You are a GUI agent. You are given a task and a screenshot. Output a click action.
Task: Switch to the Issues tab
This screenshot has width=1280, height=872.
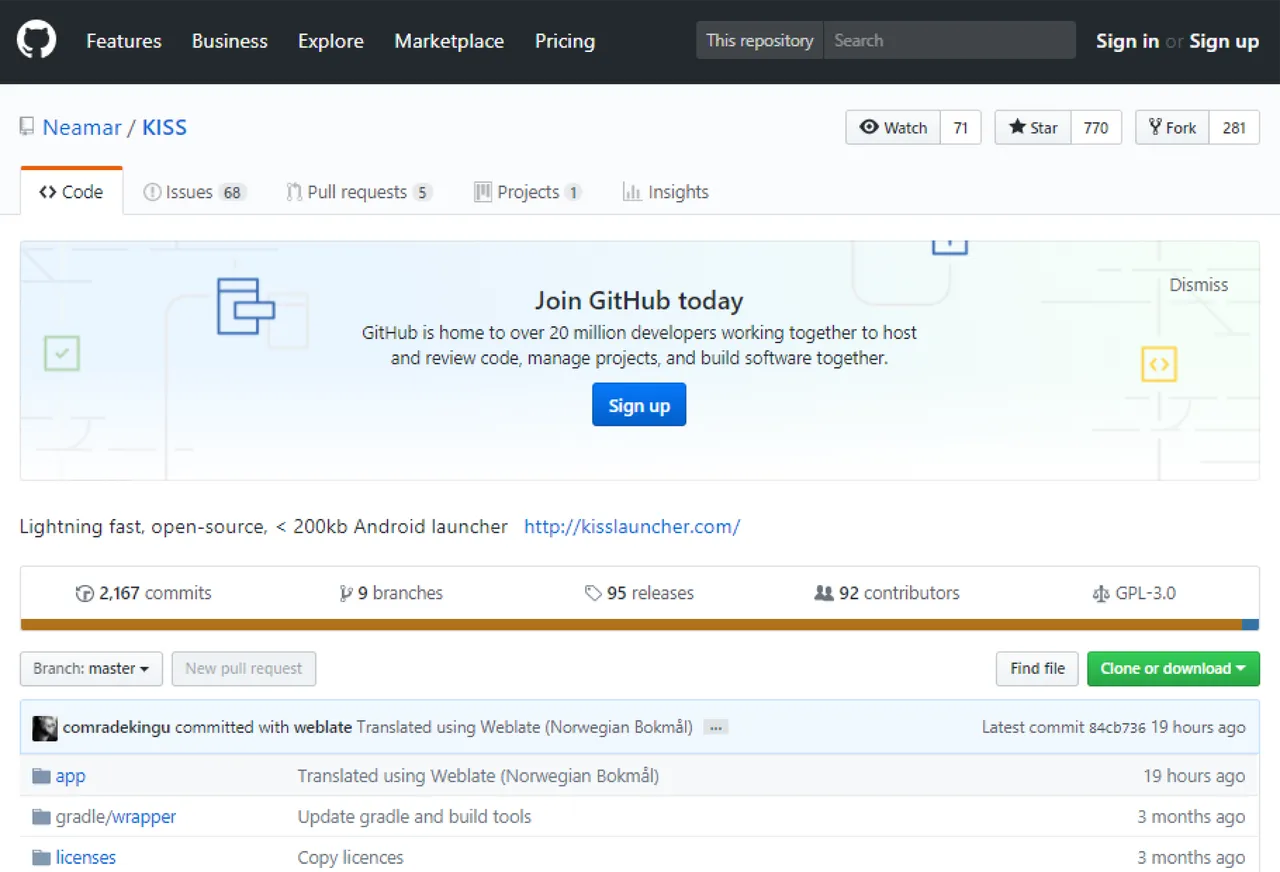(195, 192)
